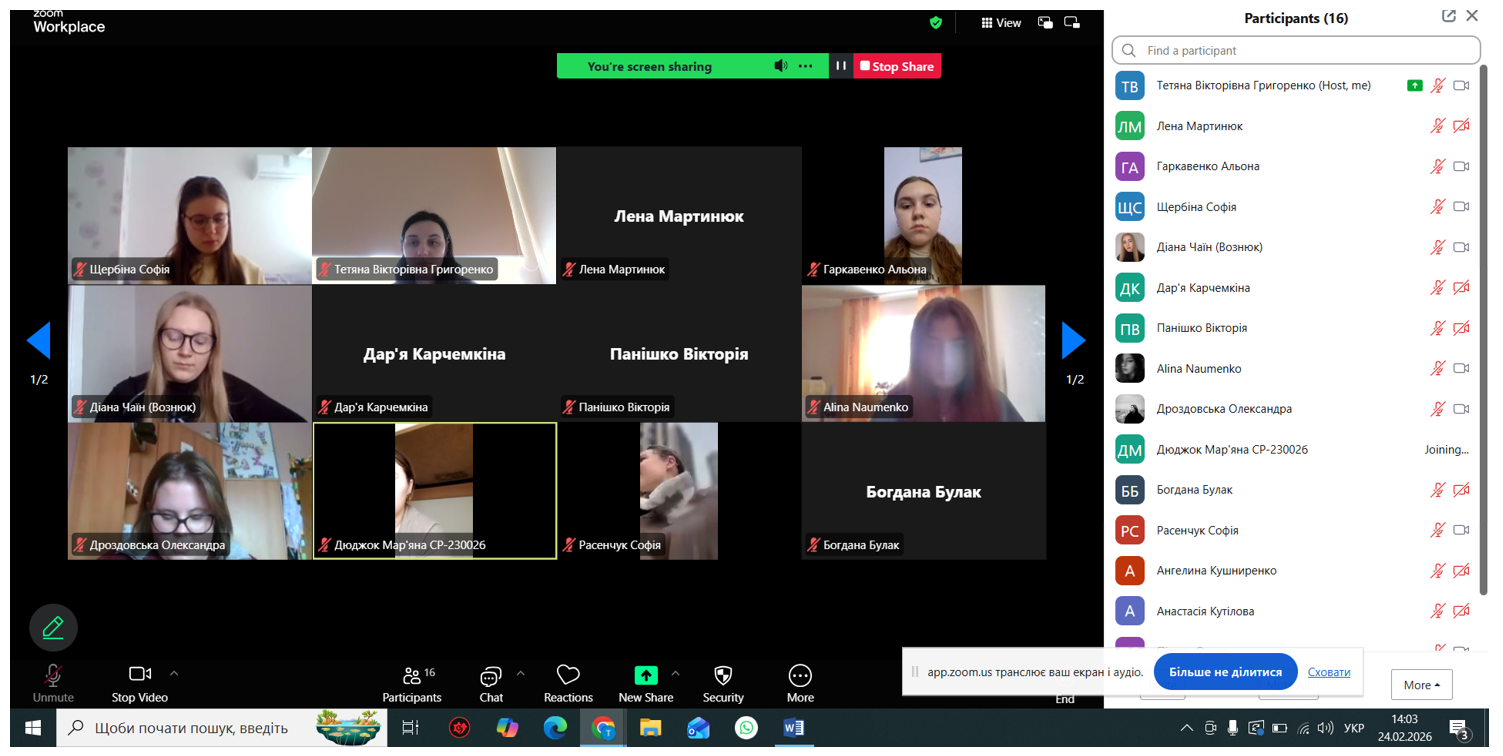Click the Participants (16) panel heading
Image resolution: width=1503 pixels, height=756 pixels.
[1296, 18]
